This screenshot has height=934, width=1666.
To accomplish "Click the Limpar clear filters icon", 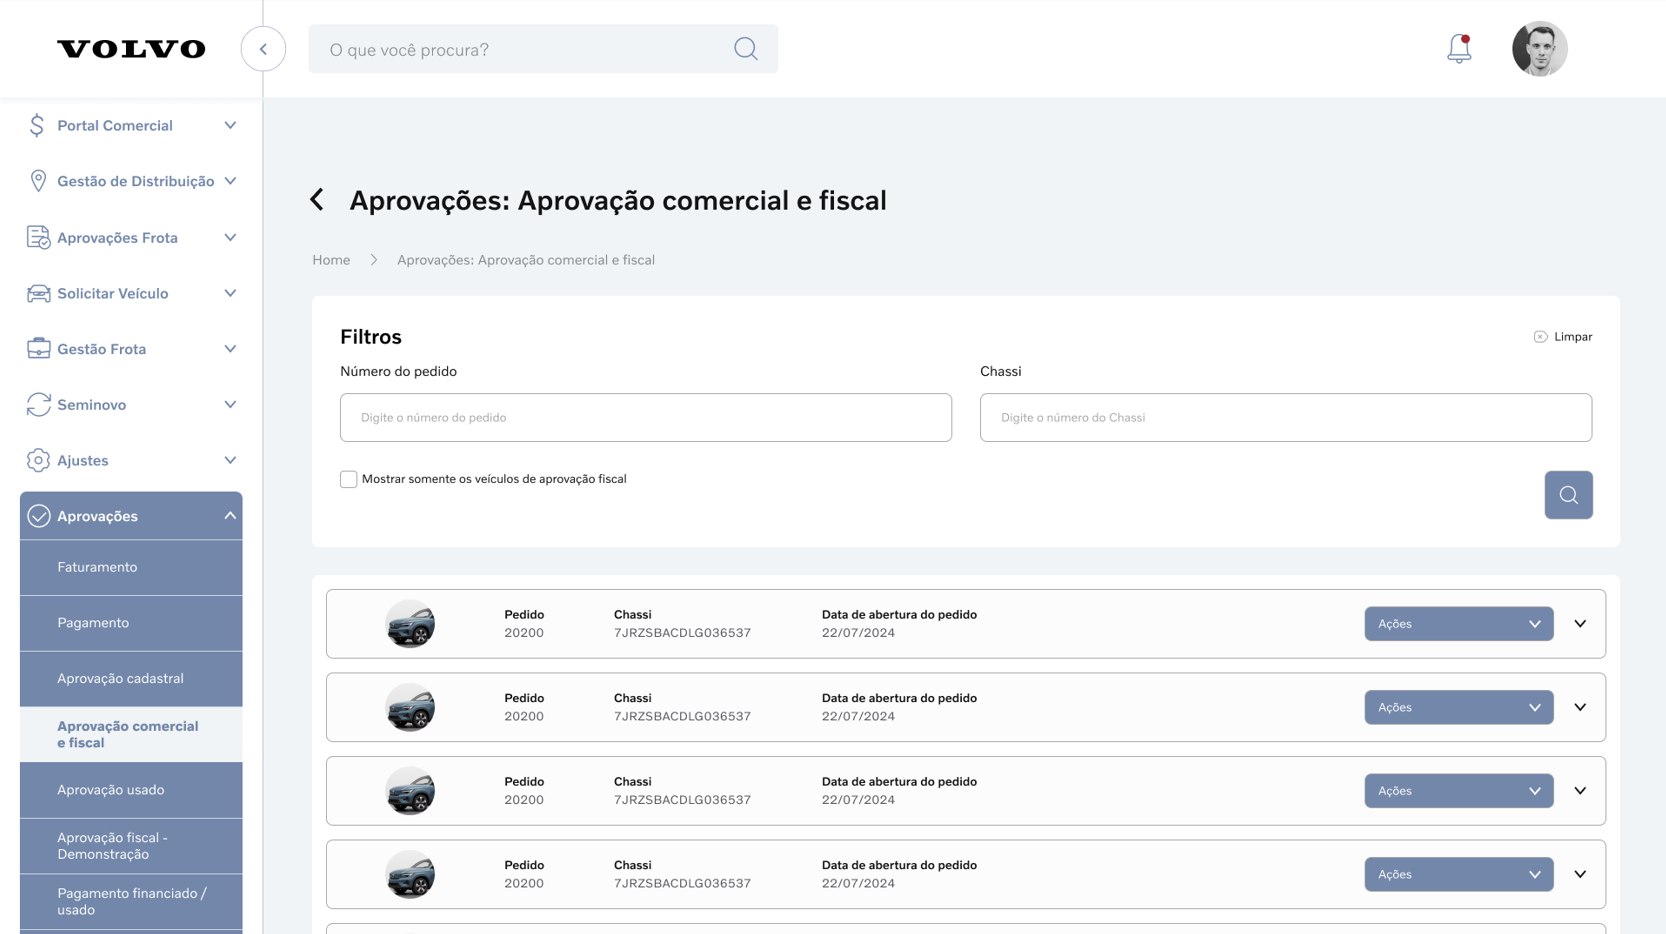I will [x=1540, y=337].
